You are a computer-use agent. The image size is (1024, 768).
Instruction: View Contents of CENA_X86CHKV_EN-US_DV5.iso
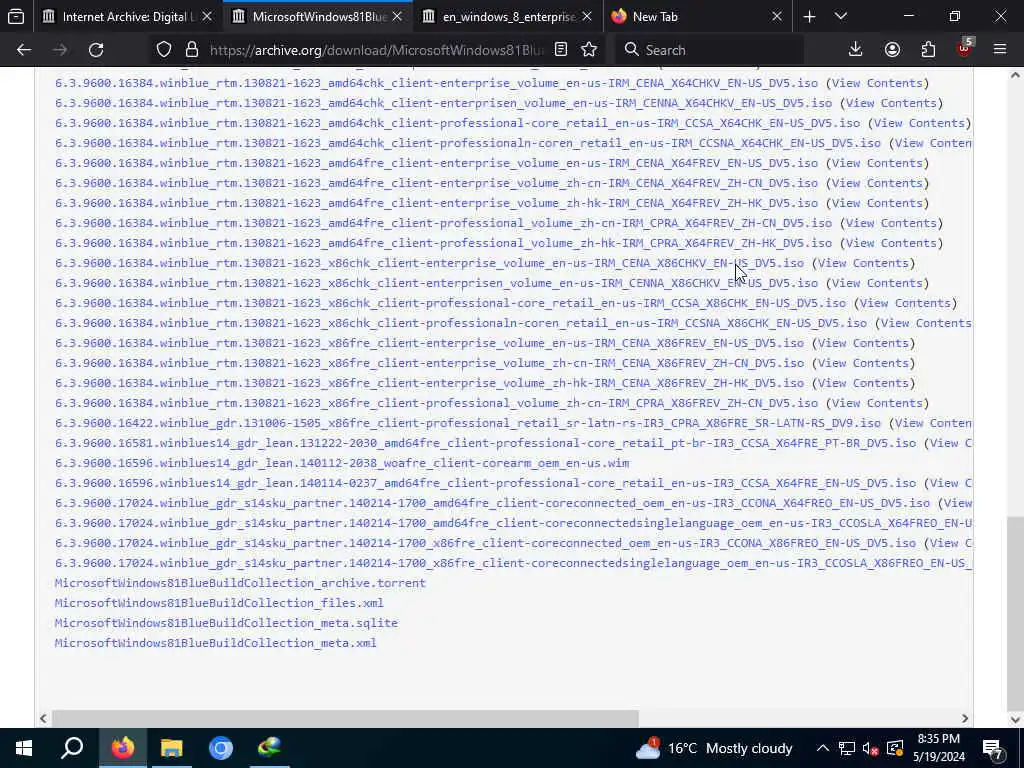pyautogui.click(x=863, y=263)
